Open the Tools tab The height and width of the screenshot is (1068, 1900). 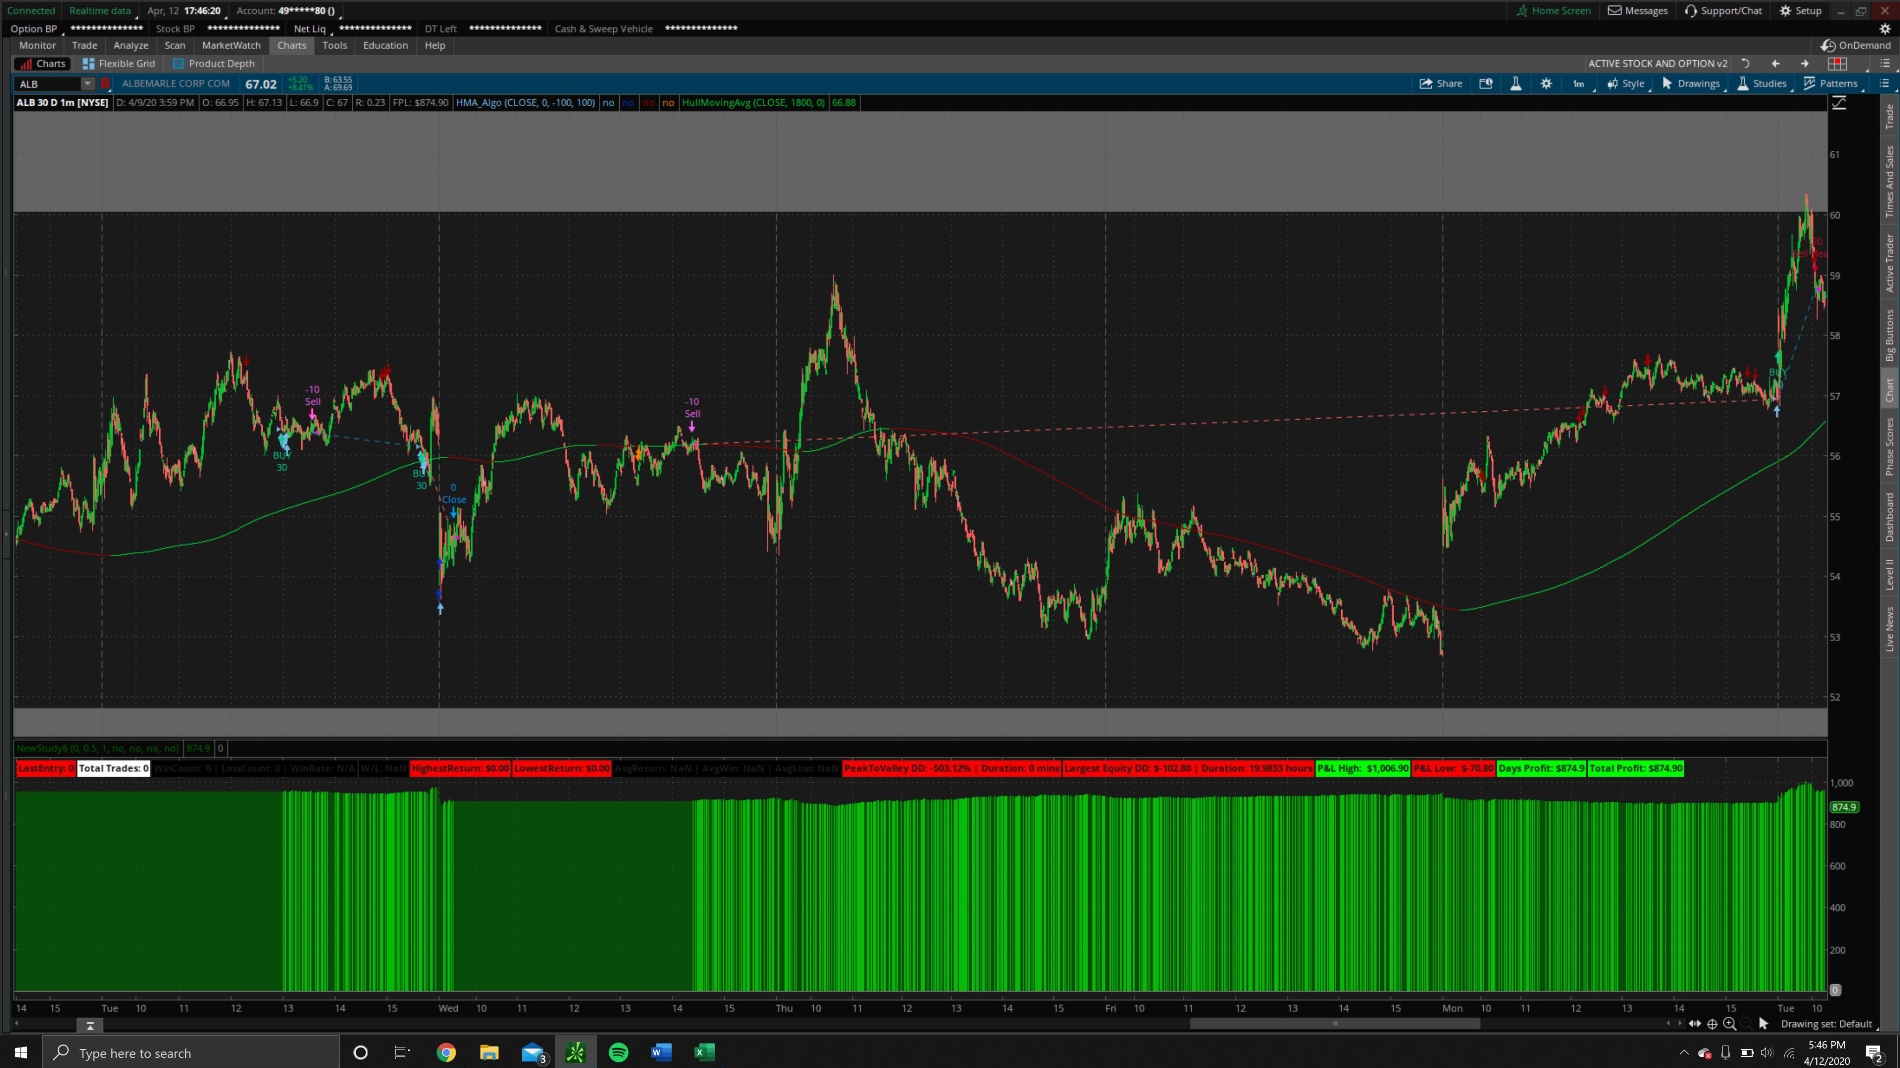click(x=335, y=45)
